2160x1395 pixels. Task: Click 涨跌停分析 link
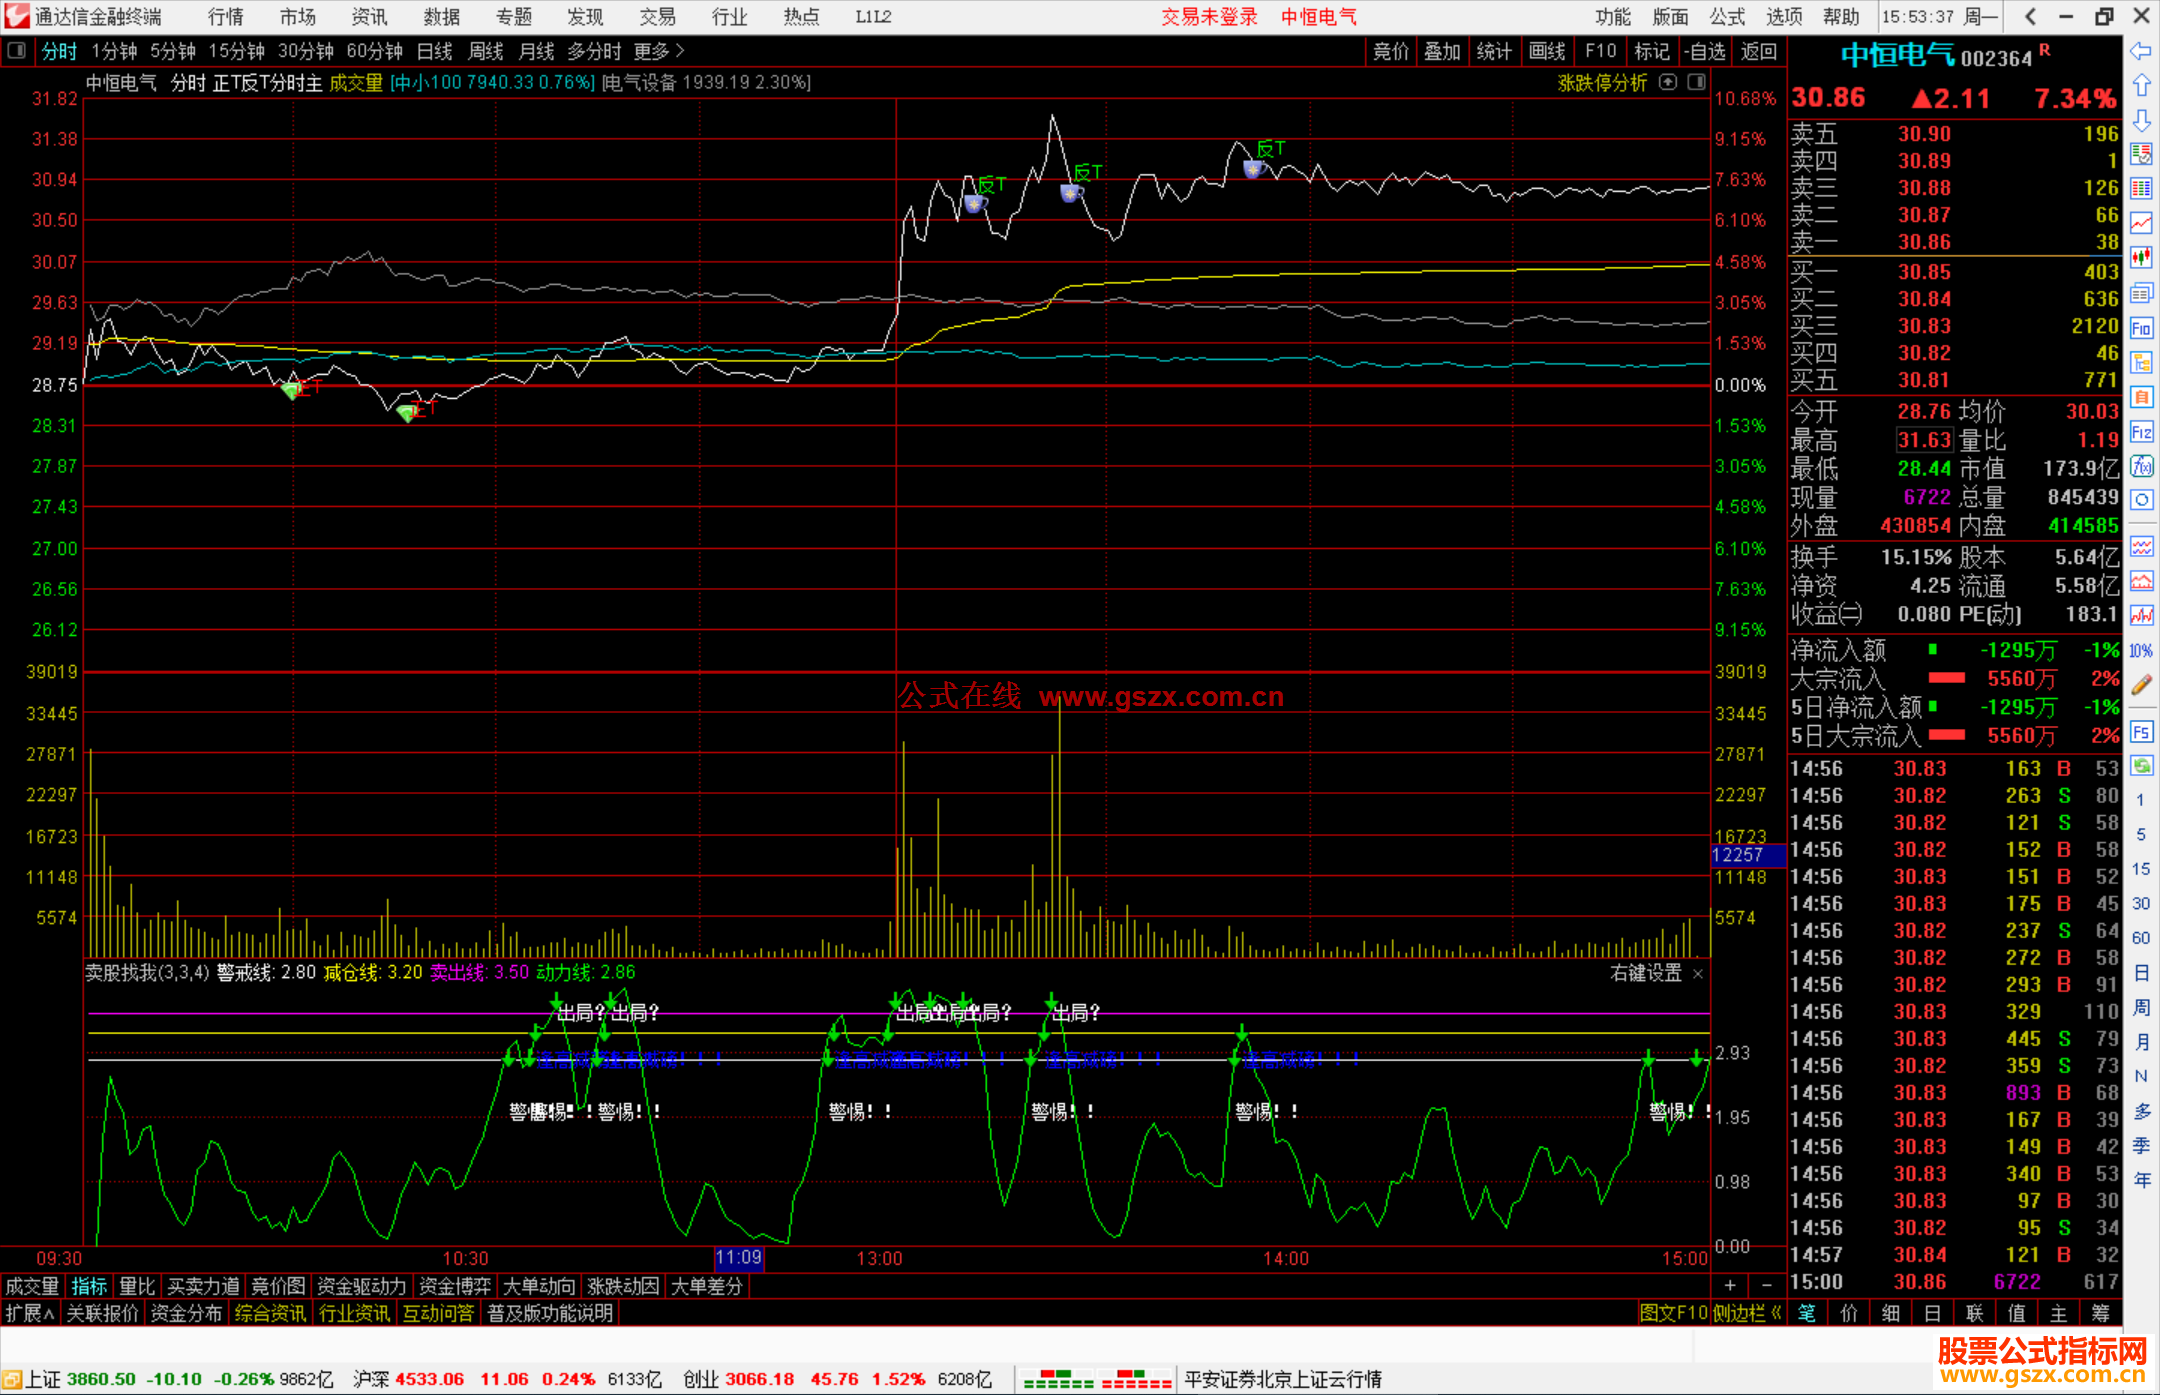[x=1602, y=83]
